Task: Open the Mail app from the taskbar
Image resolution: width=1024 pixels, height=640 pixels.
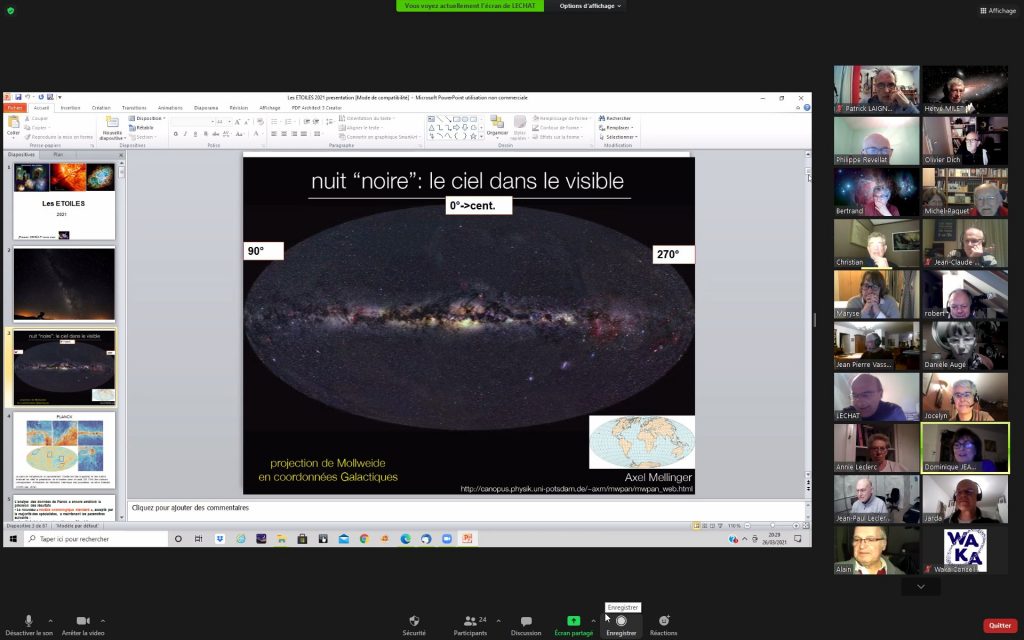Action: point(344,539)
